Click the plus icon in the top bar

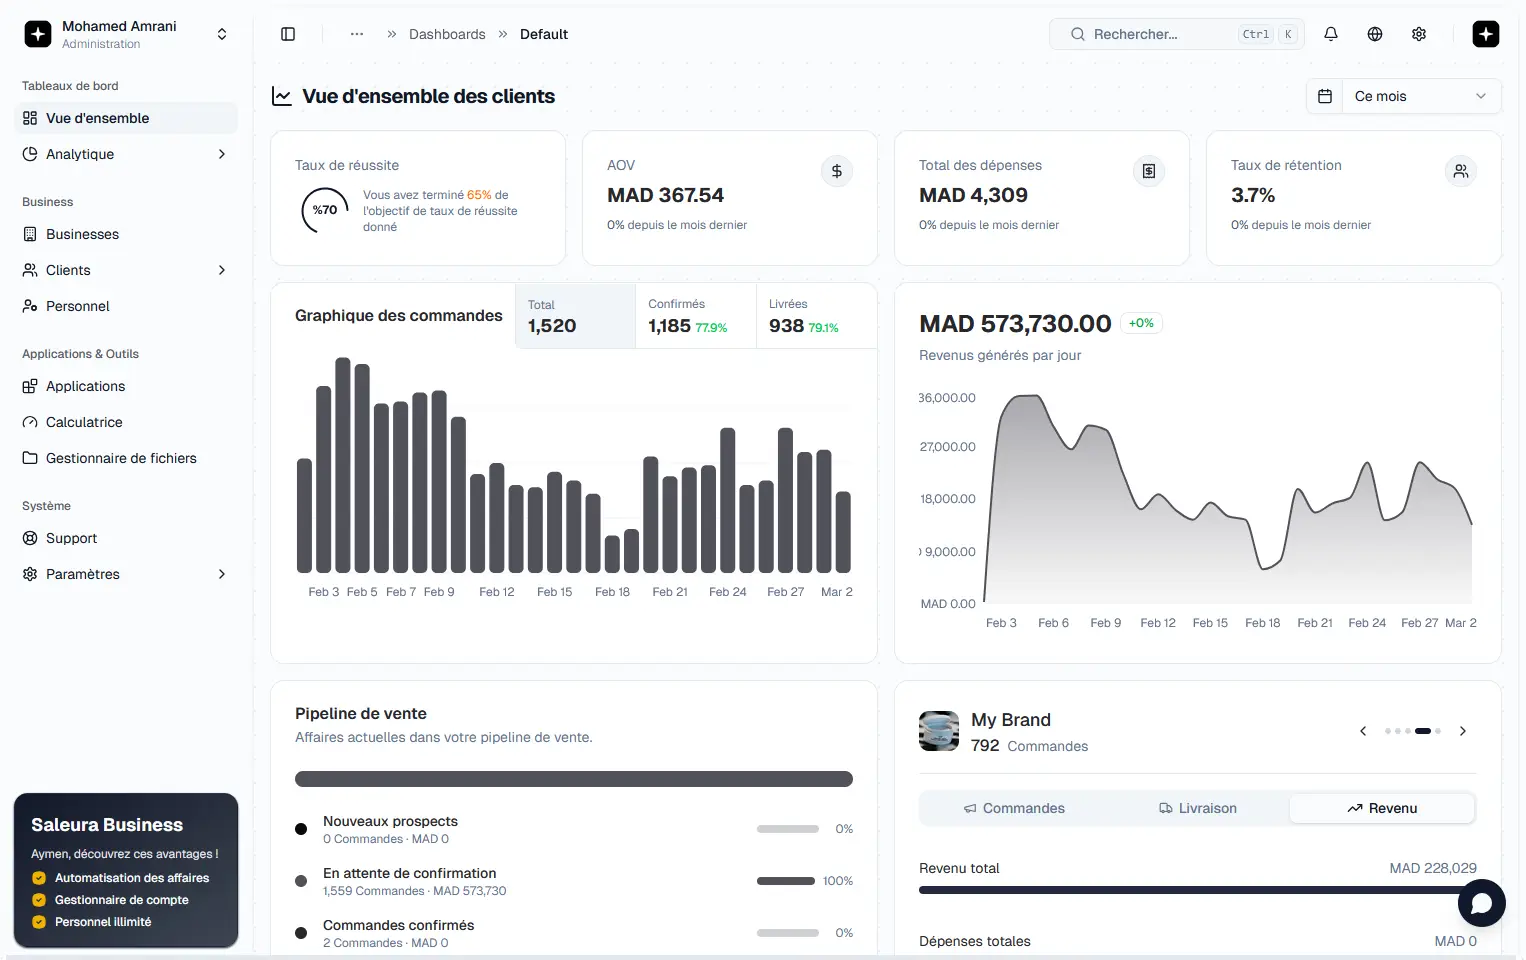click(1485, 33)
